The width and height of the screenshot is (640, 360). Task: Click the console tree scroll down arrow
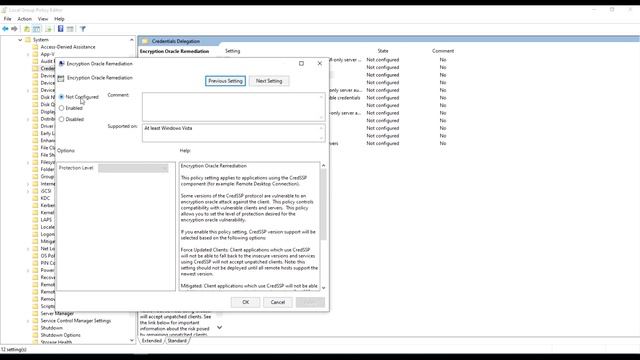pos(131,340)
